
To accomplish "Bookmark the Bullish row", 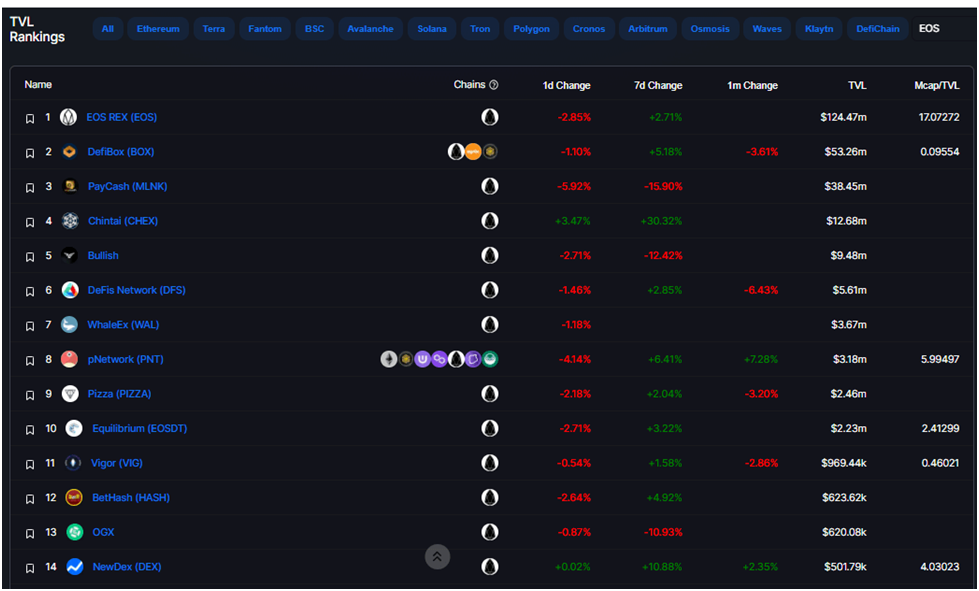I will click(29, 256).
